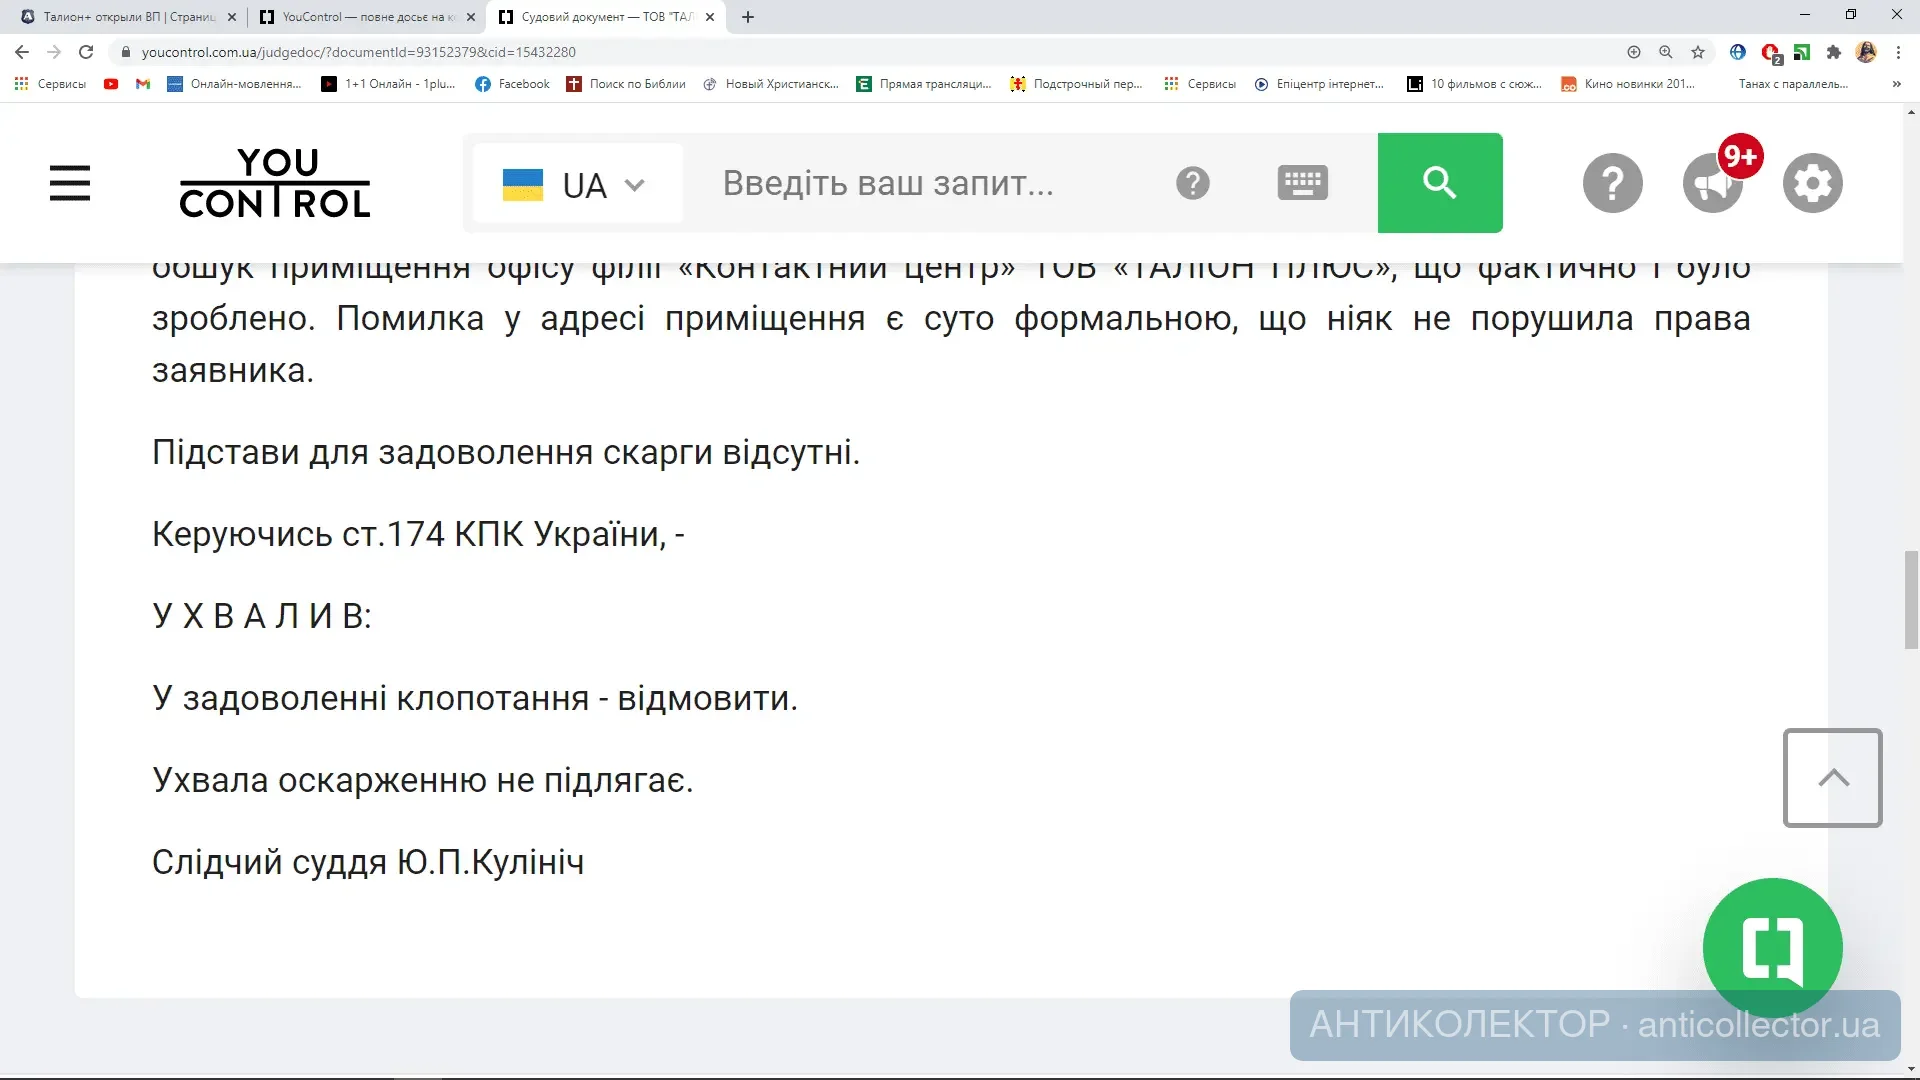Click the small question mark in search field
This screenshot has height=1080, width=1920.
pos(1192,183)
